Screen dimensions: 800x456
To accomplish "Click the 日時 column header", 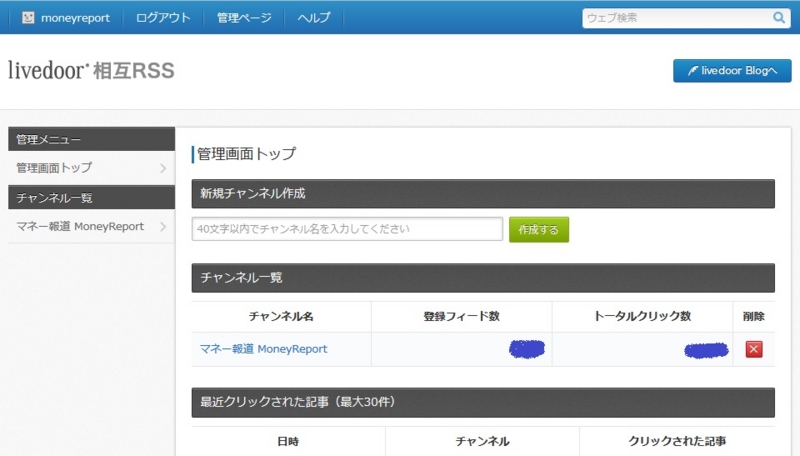I will (x=288, y=441).
